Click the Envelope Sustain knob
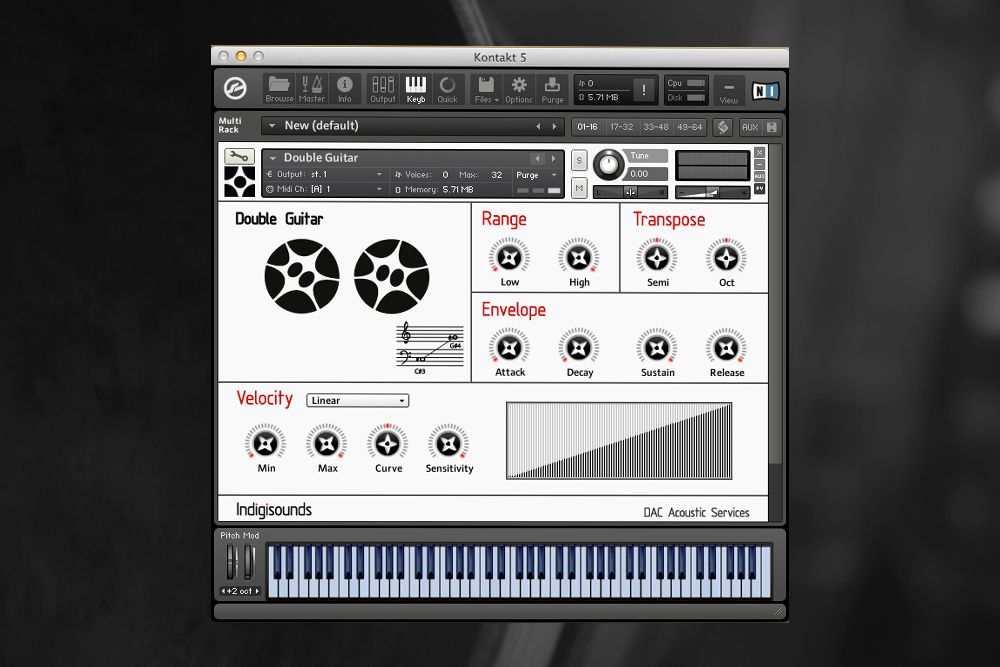Image resolution: width=1000 pixels, height=667 pixels. (x=657, y=348)
